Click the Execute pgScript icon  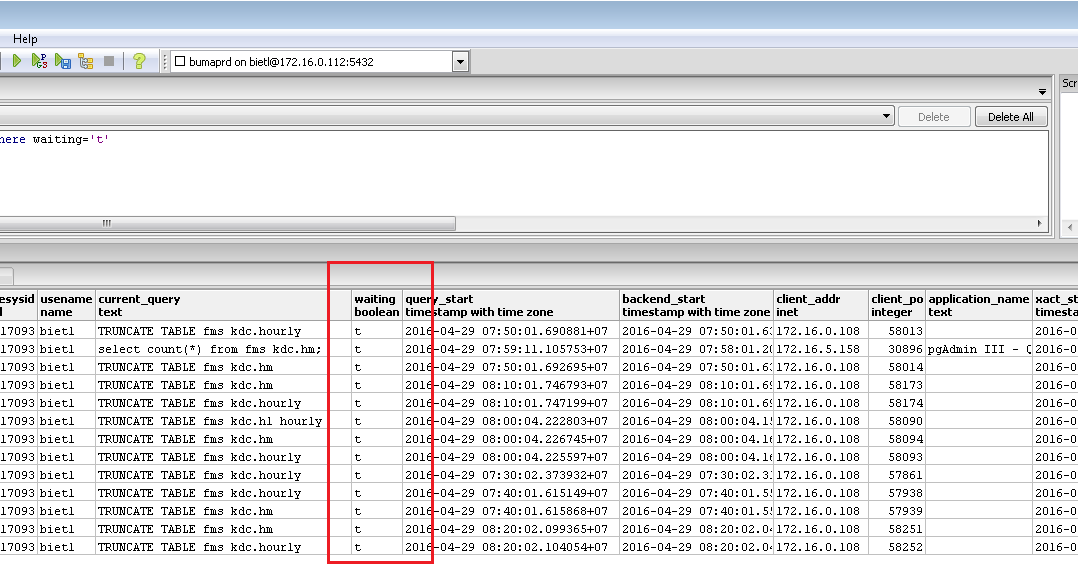tap(40, 61)
